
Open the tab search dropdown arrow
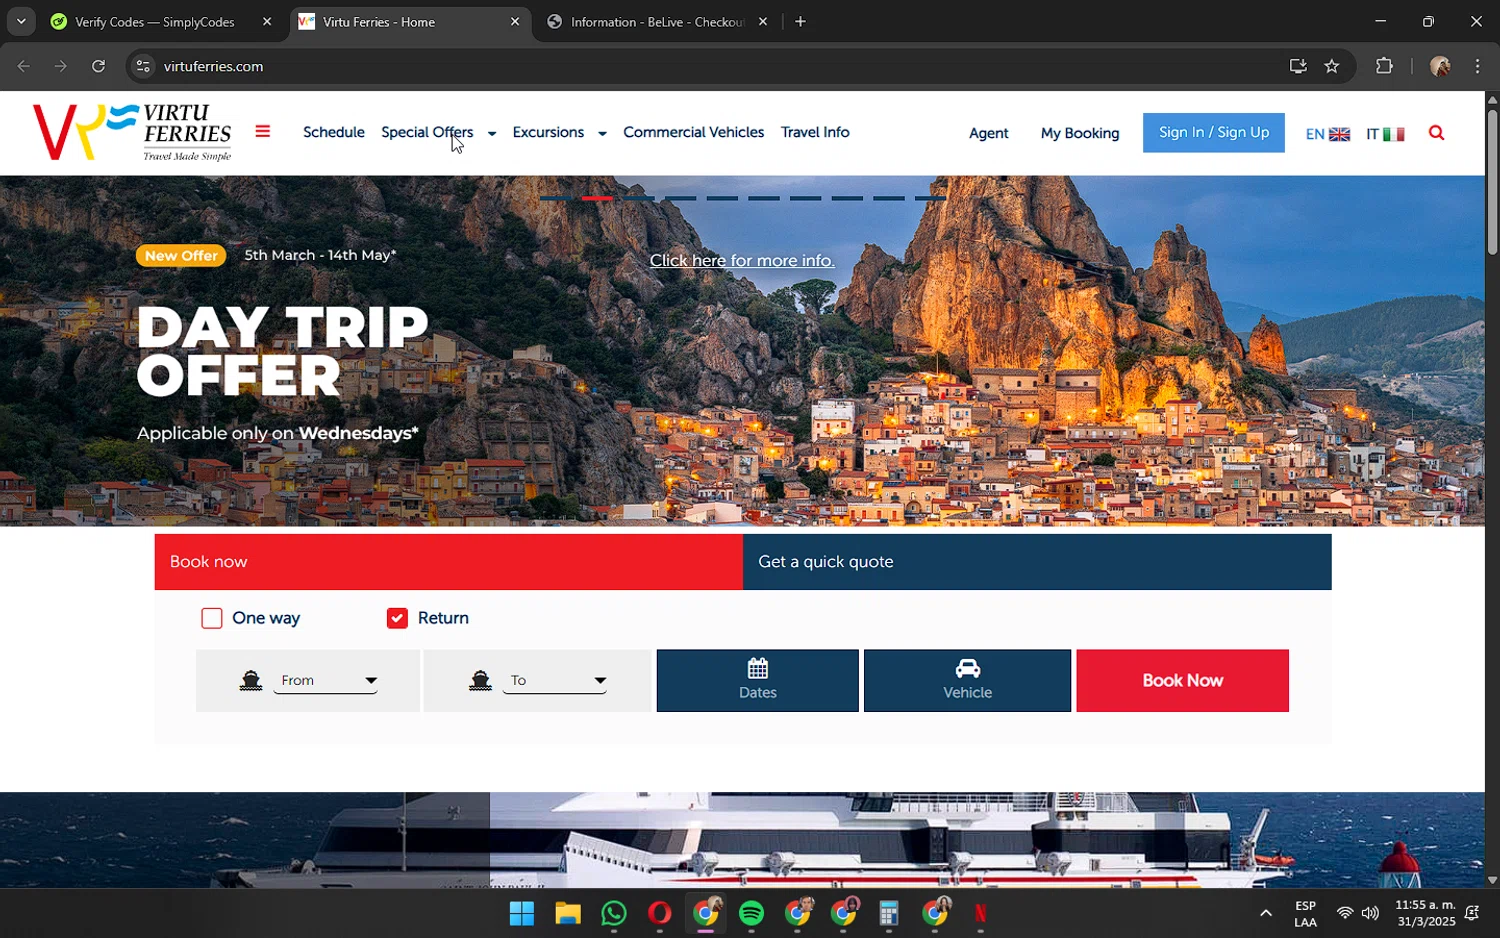click(21, 21)
